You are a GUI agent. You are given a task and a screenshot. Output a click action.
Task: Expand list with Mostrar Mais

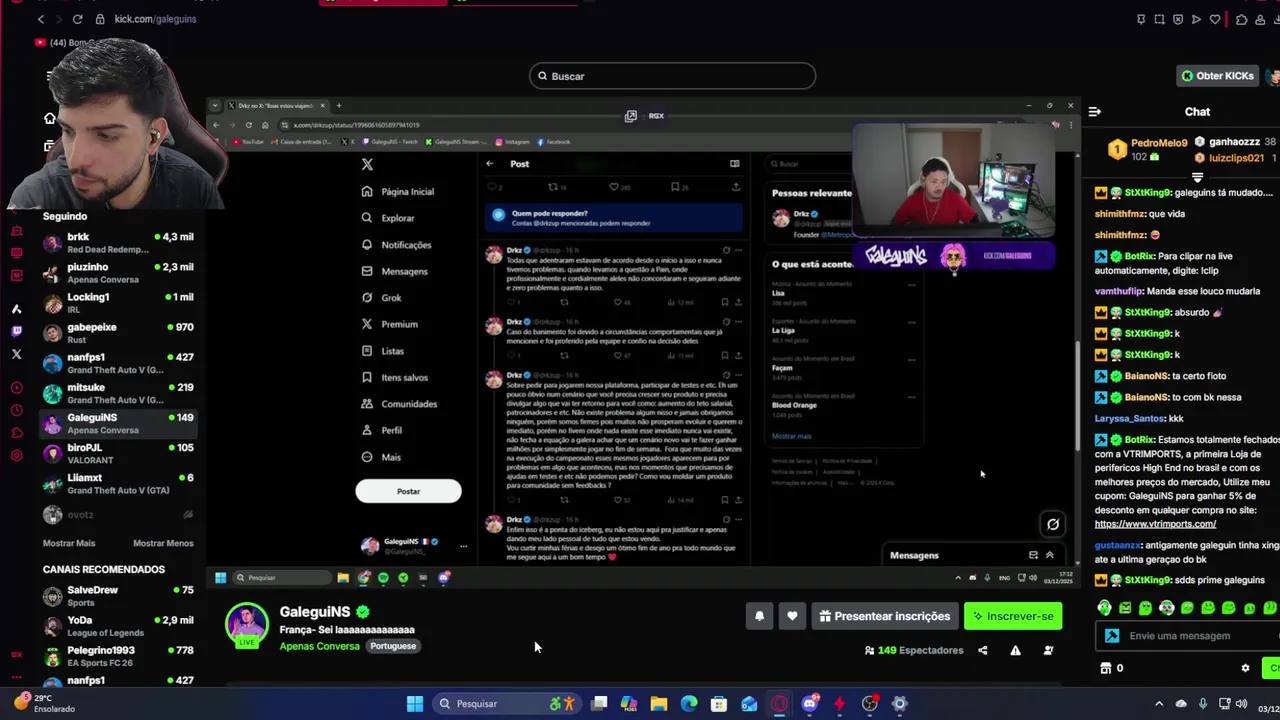click(69, 543)
